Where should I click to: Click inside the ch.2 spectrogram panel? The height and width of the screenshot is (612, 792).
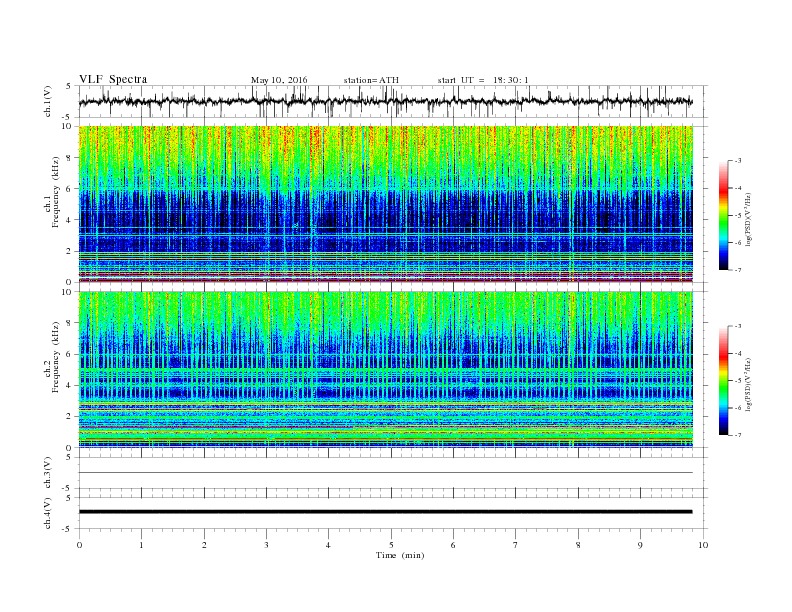(385, 370)
